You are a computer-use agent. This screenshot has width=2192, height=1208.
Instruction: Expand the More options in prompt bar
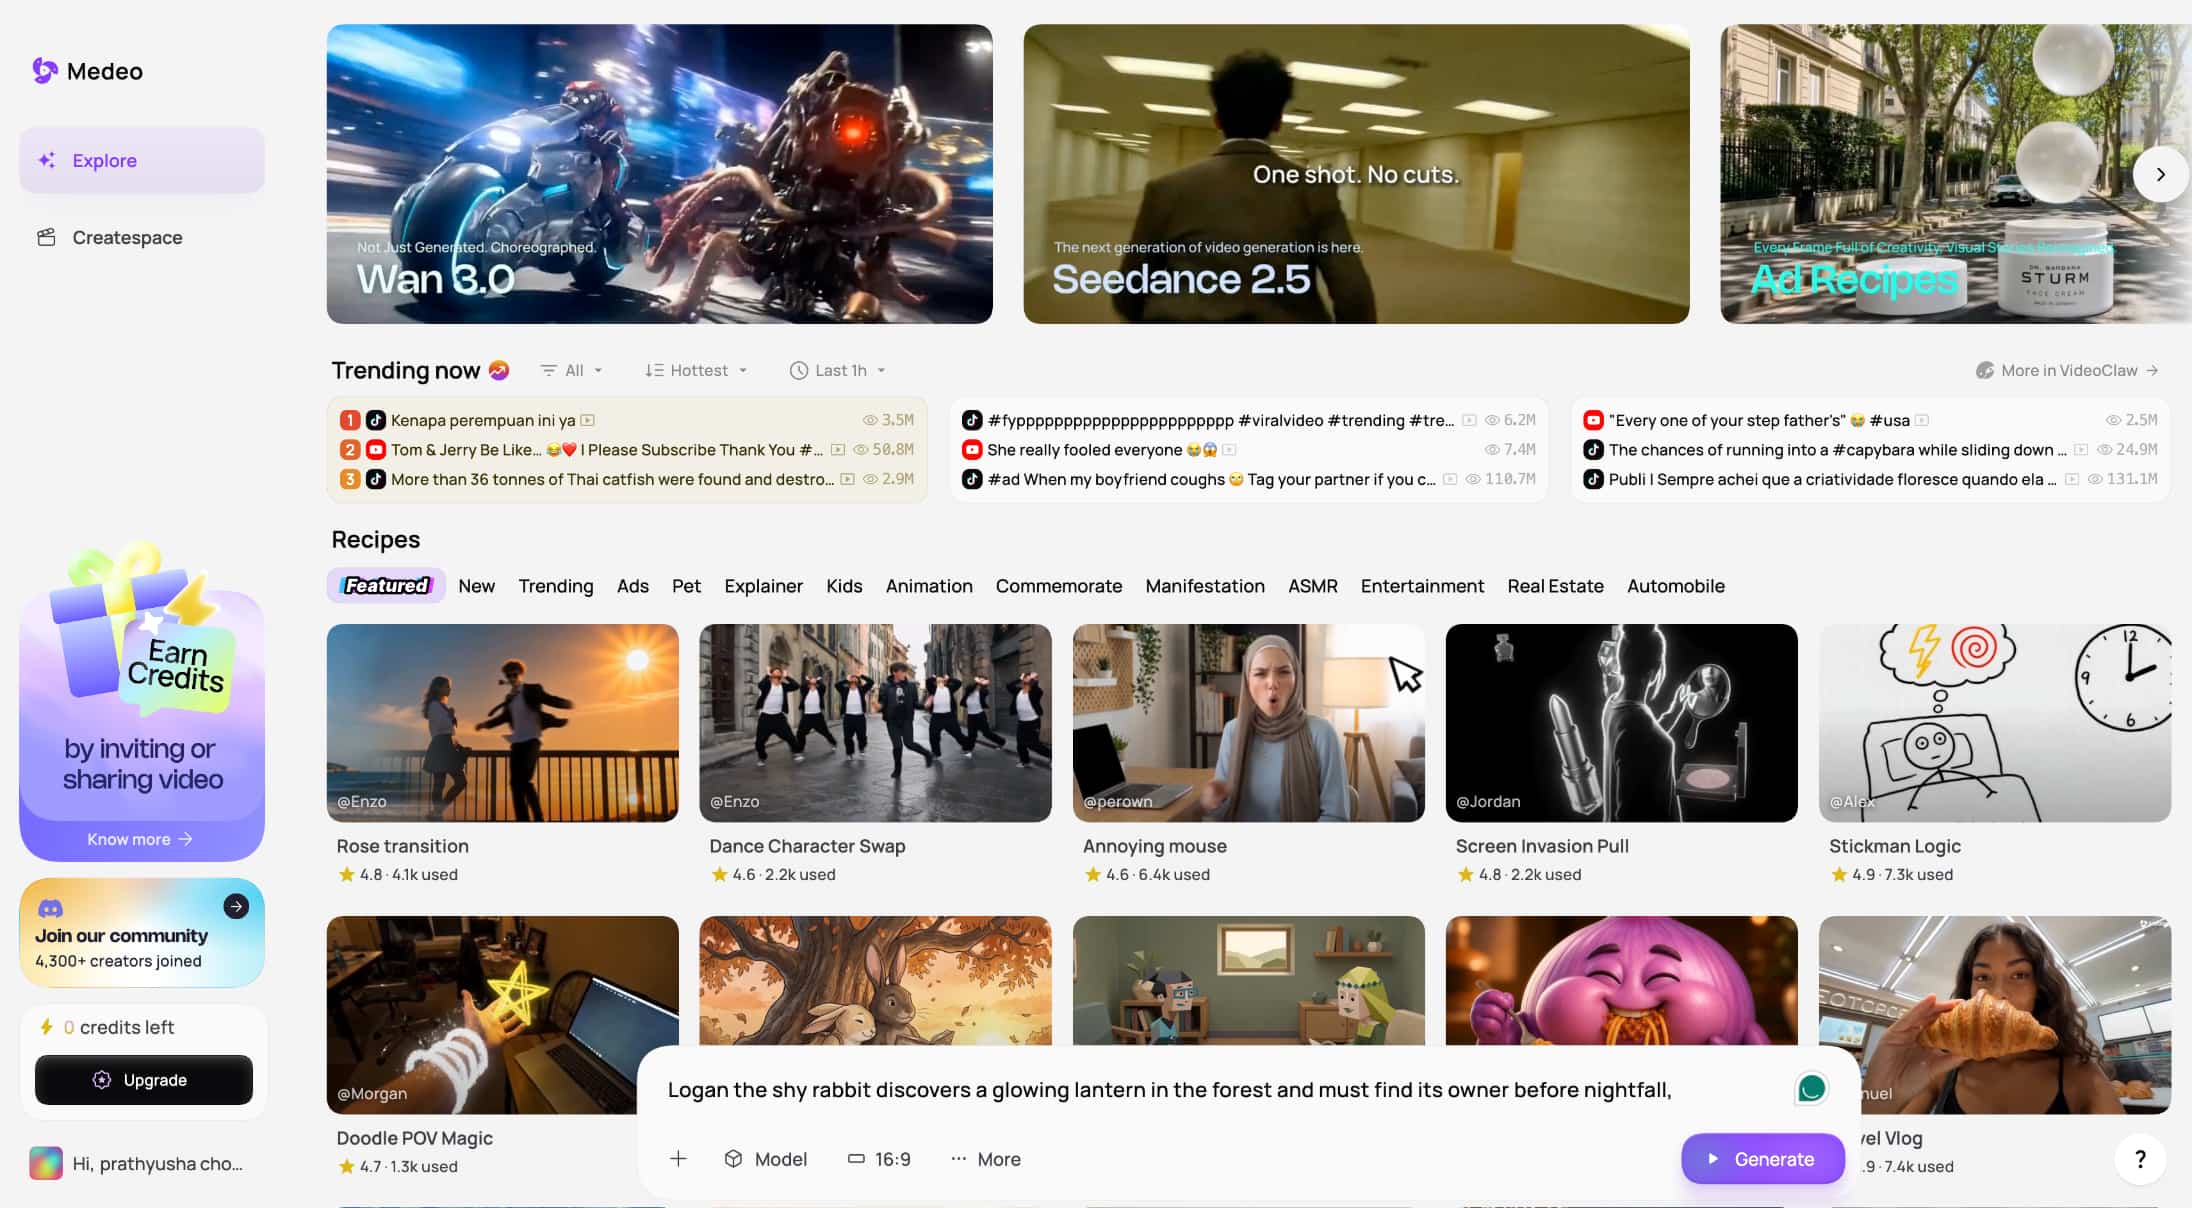pos(986,1159)
